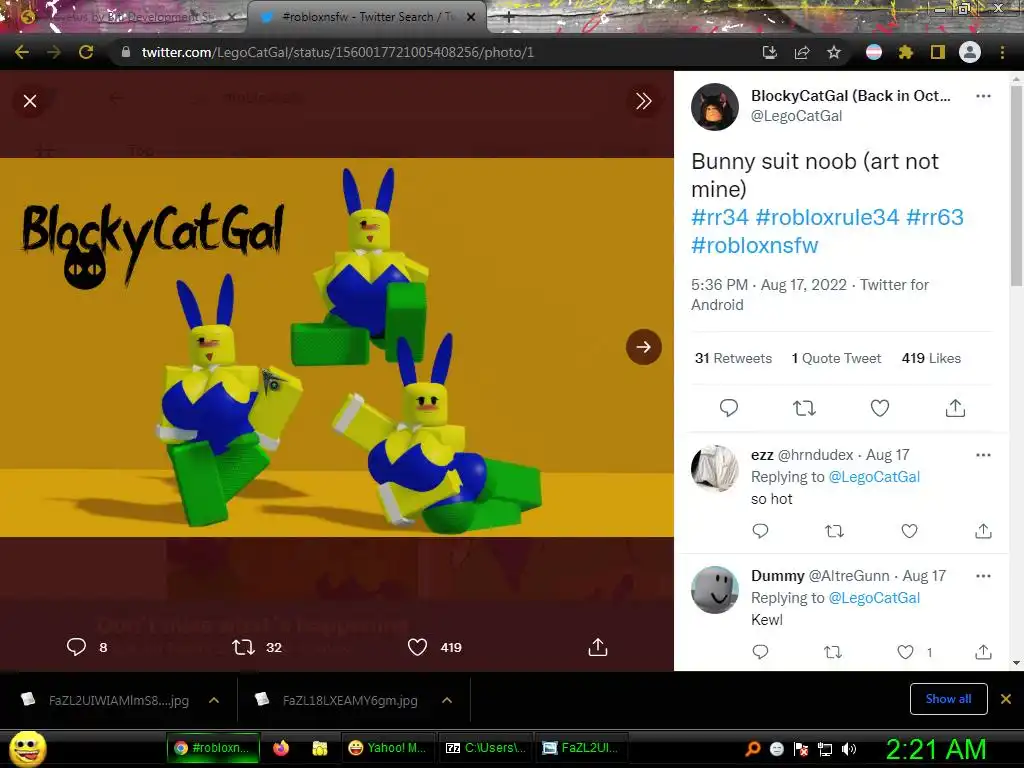1024x768 pixels.
Task: Go back in browser history
Action: pos(22,52)
